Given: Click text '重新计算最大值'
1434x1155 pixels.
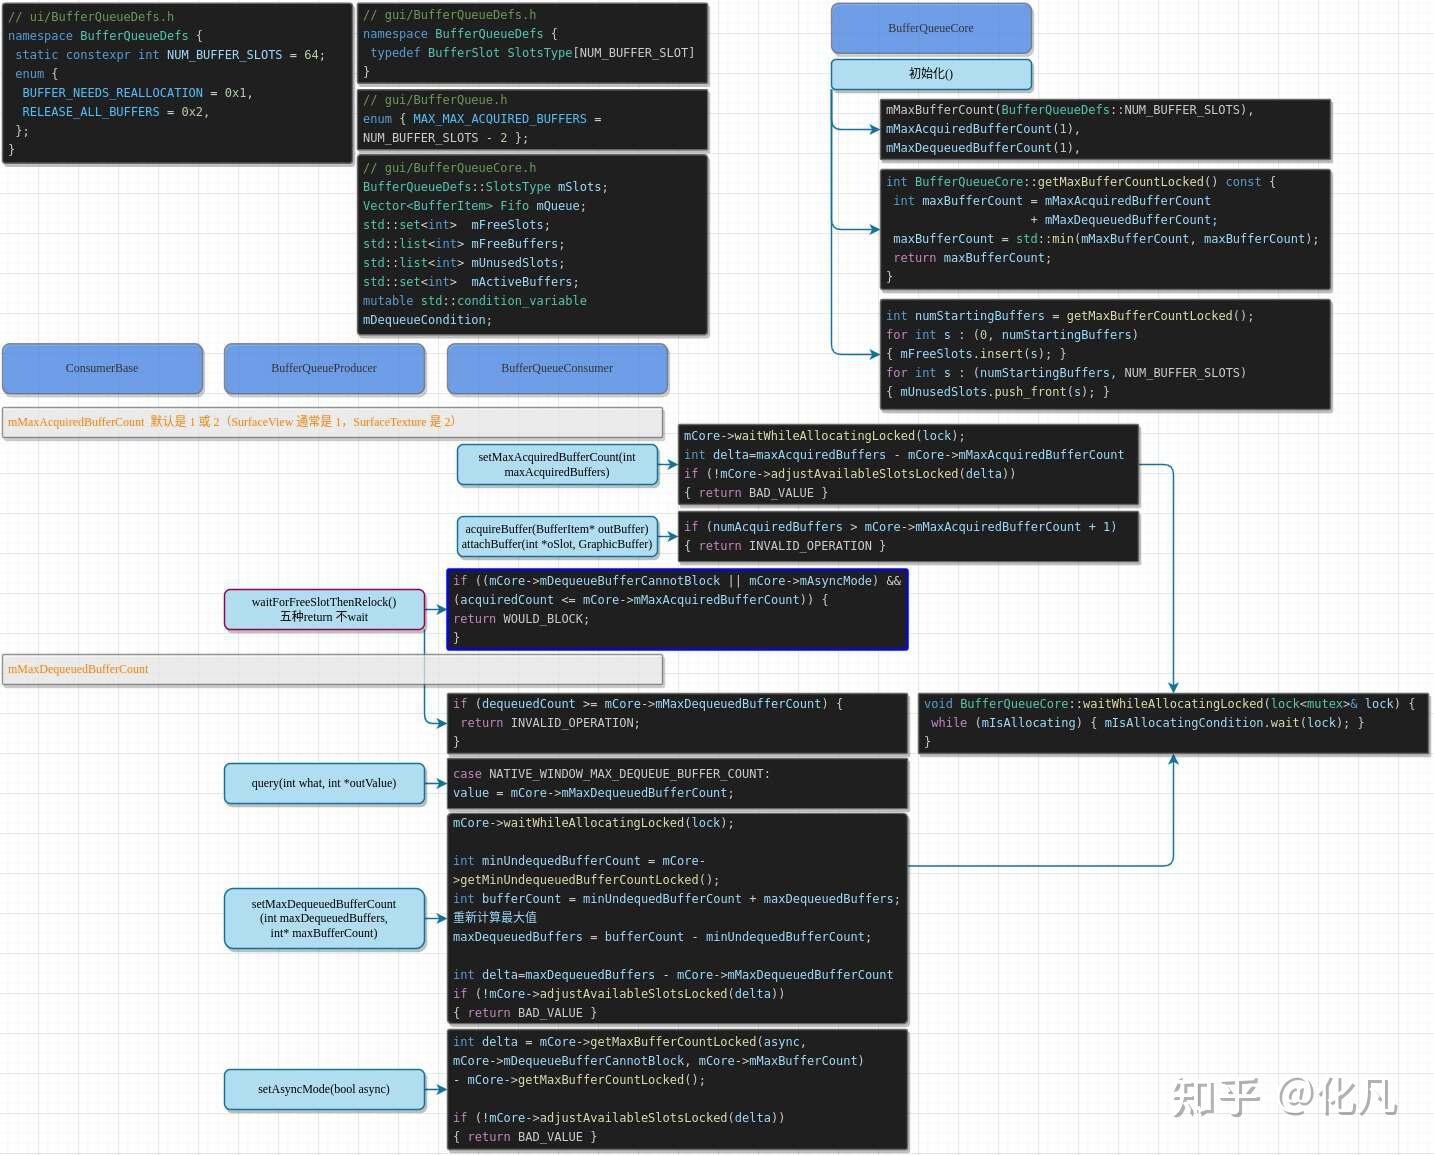Looking at the screenshot, I should [x=495, y=917].
